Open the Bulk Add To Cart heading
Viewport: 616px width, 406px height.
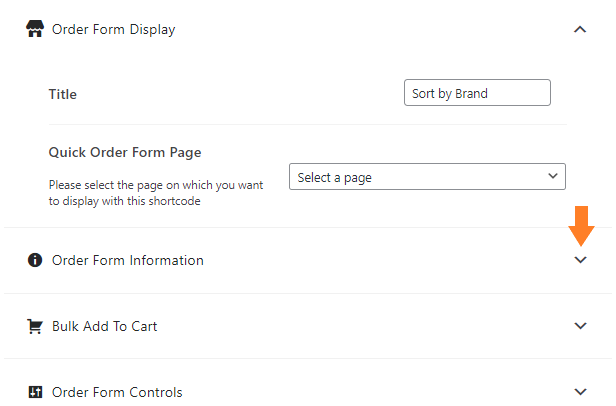pos(104,326)
